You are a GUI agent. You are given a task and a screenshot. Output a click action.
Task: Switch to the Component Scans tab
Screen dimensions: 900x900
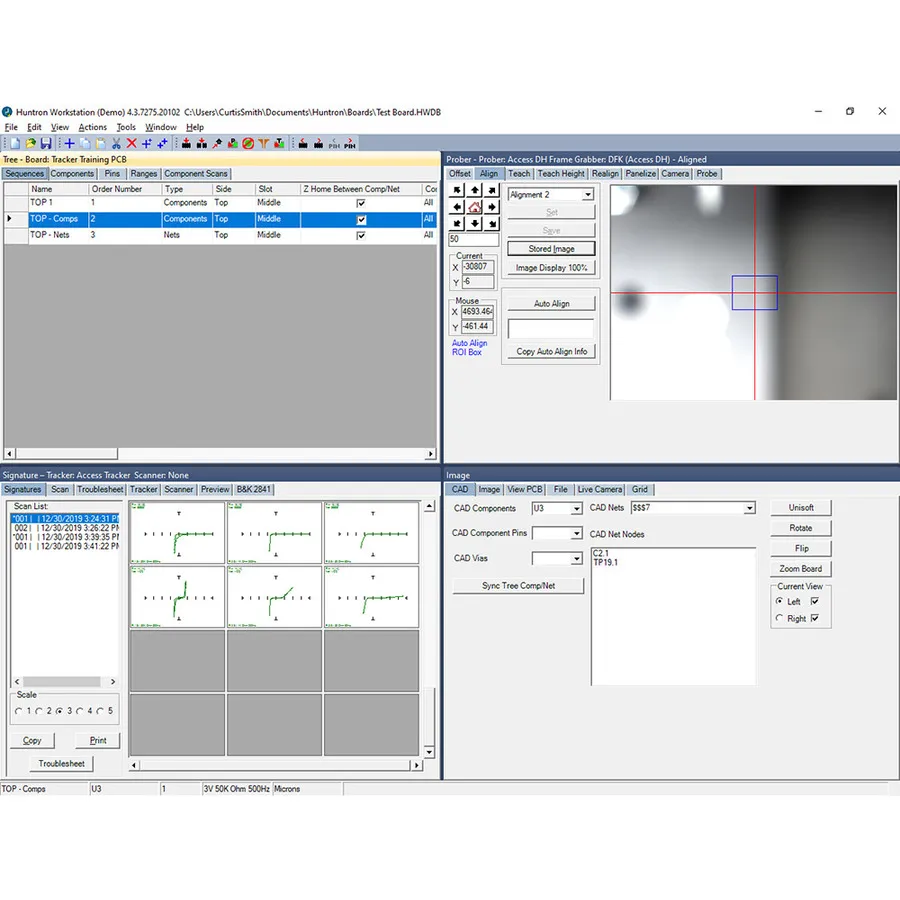pos(196,173)
